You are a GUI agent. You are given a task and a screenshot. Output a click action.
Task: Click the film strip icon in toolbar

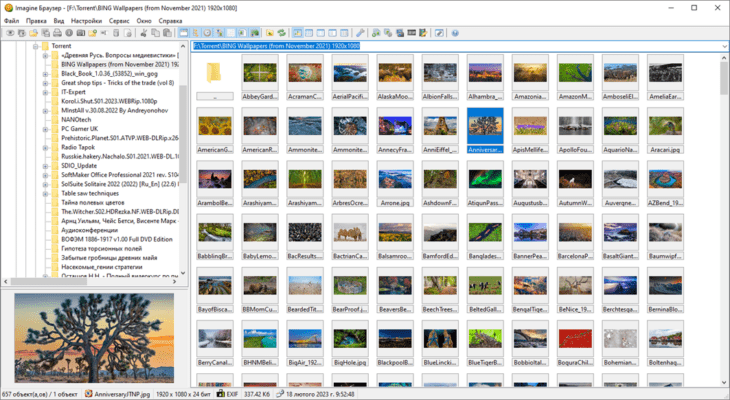(411, 33)
